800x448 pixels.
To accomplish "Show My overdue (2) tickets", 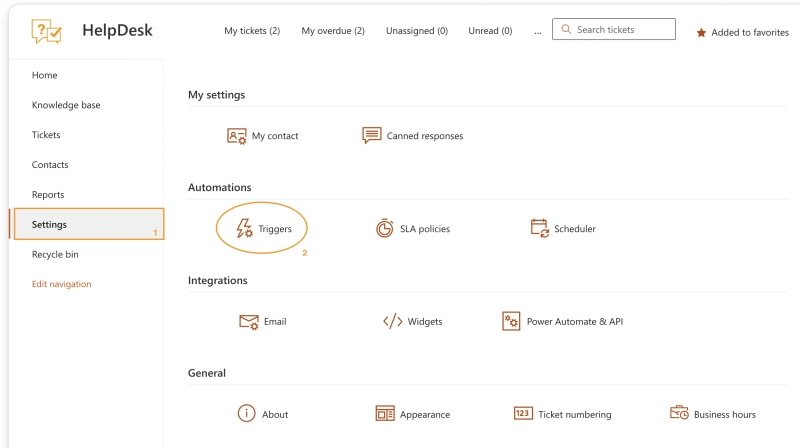I will 333,31.
